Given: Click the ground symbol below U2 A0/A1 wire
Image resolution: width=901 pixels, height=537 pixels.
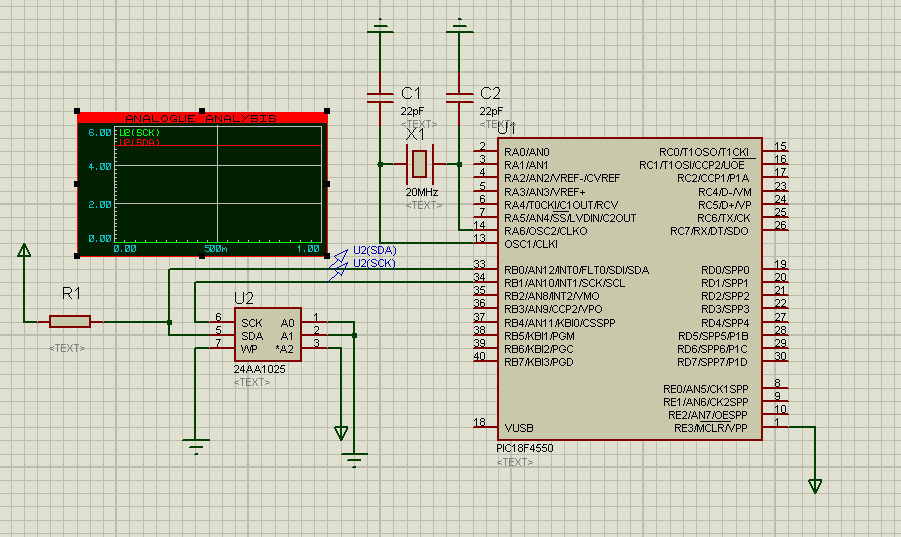Looking at the screenshot, I should click(354, 459).
